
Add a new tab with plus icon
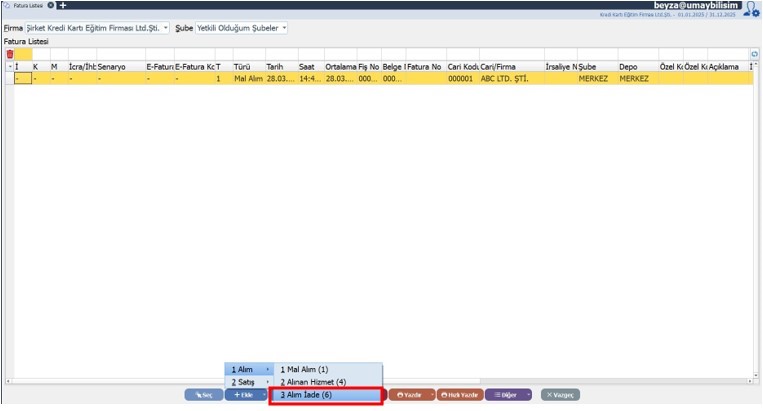tap(63, 6)
